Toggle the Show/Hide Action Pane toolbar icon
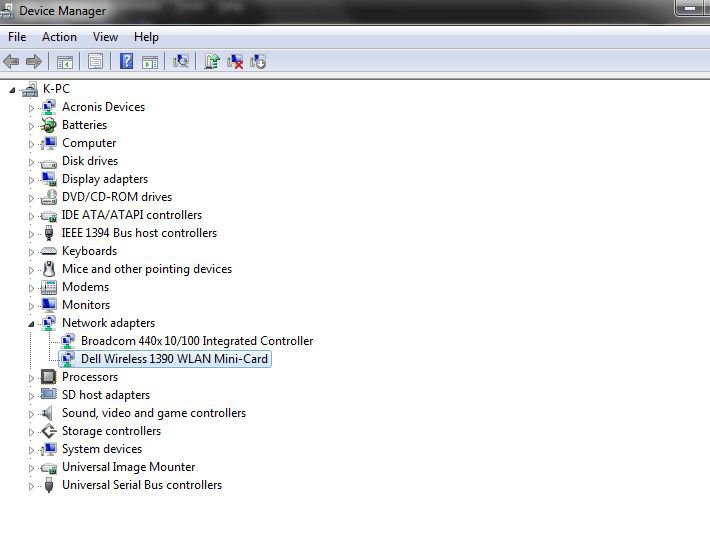This screenshot has width=710, height=538. coord(150,62)
